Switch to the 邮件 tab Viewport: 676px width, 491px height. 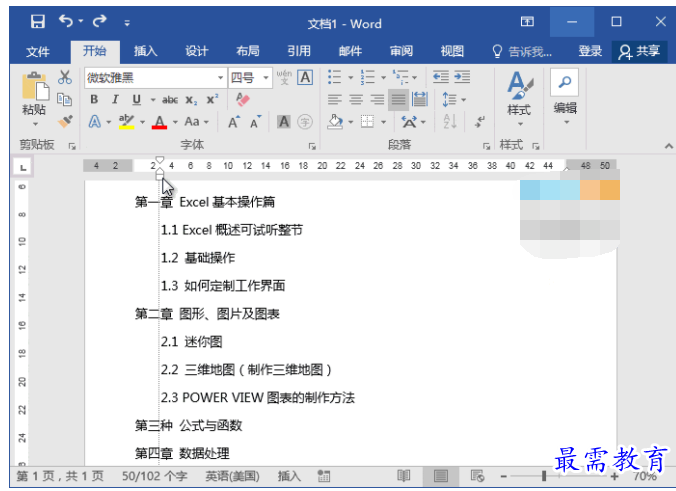[x=350, y=51]
